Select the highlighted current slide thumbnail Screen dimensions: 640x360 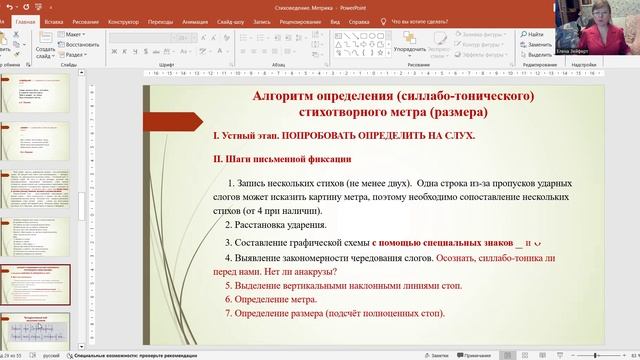(36, 284)
